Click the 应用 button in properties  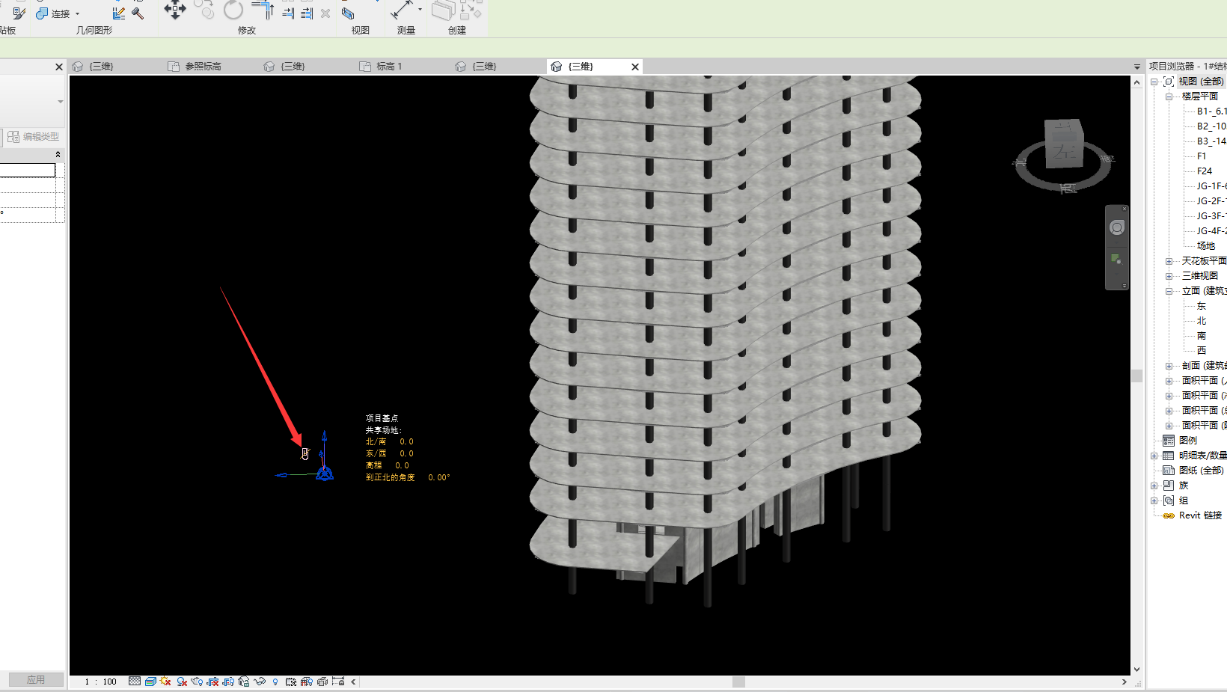35,680
